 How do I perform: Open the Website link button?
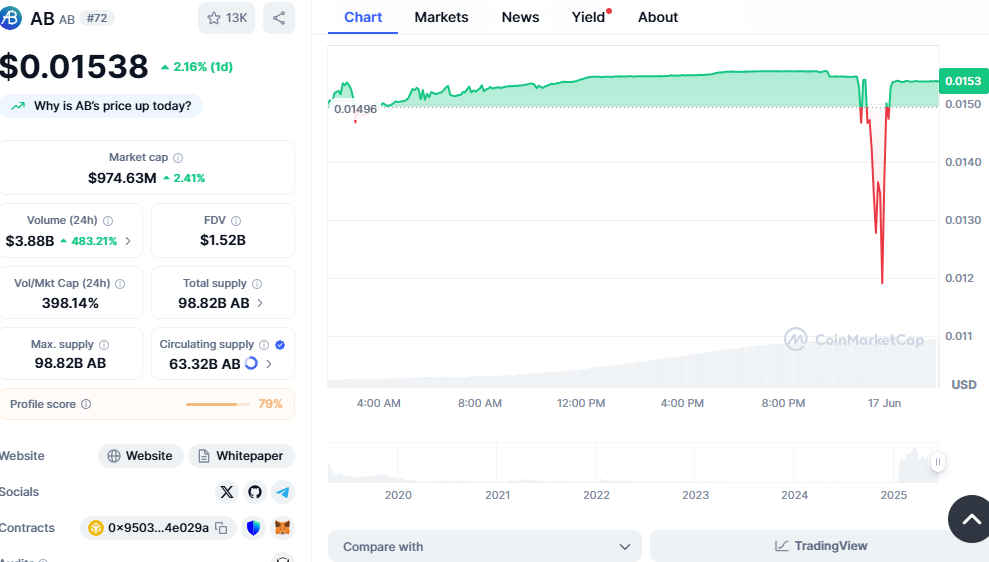click(140, 456)
